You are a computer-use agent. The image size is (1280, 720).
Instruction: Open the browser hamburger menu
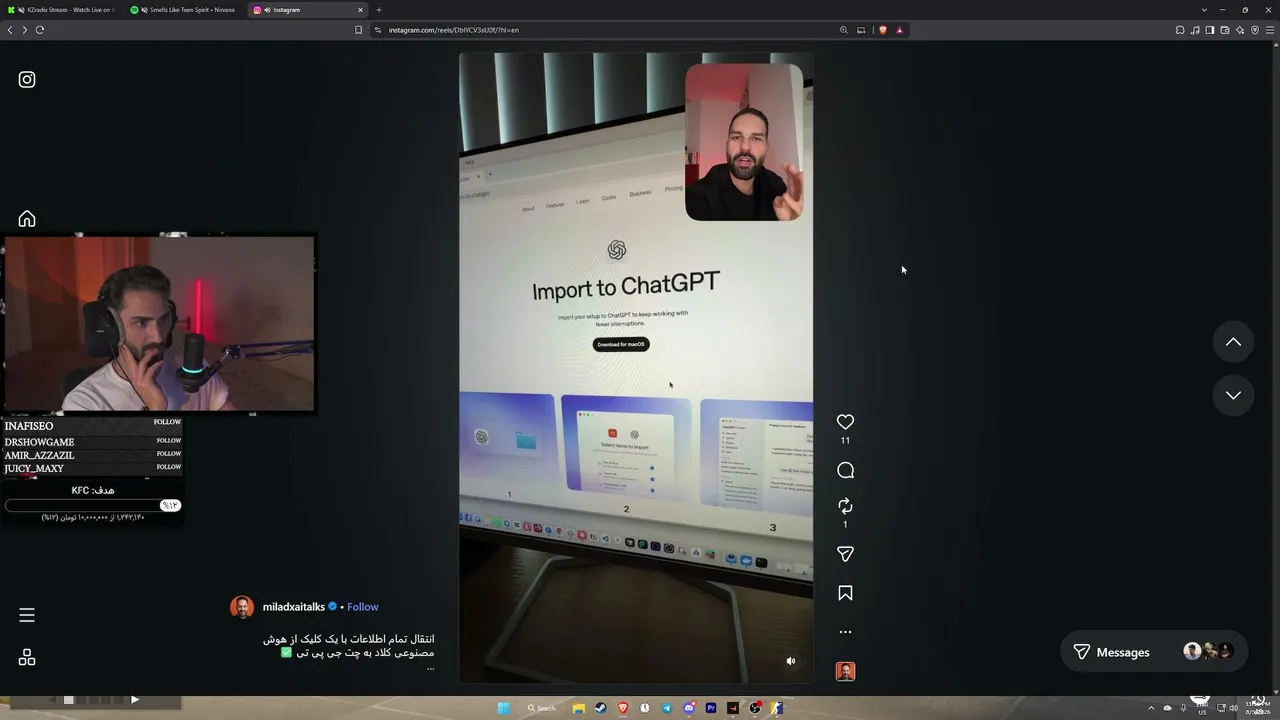pyautogui.click(x=1270, y=30)
